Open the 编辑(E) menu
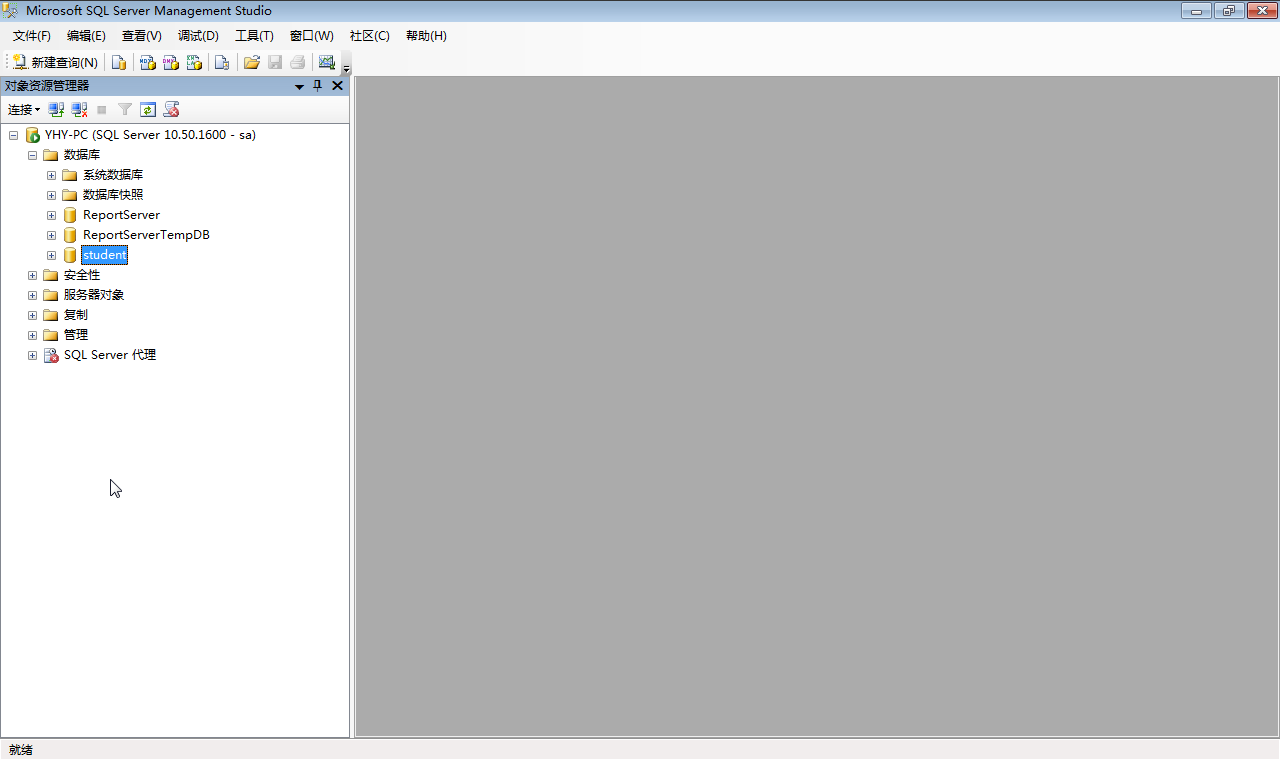 [86, 36]
